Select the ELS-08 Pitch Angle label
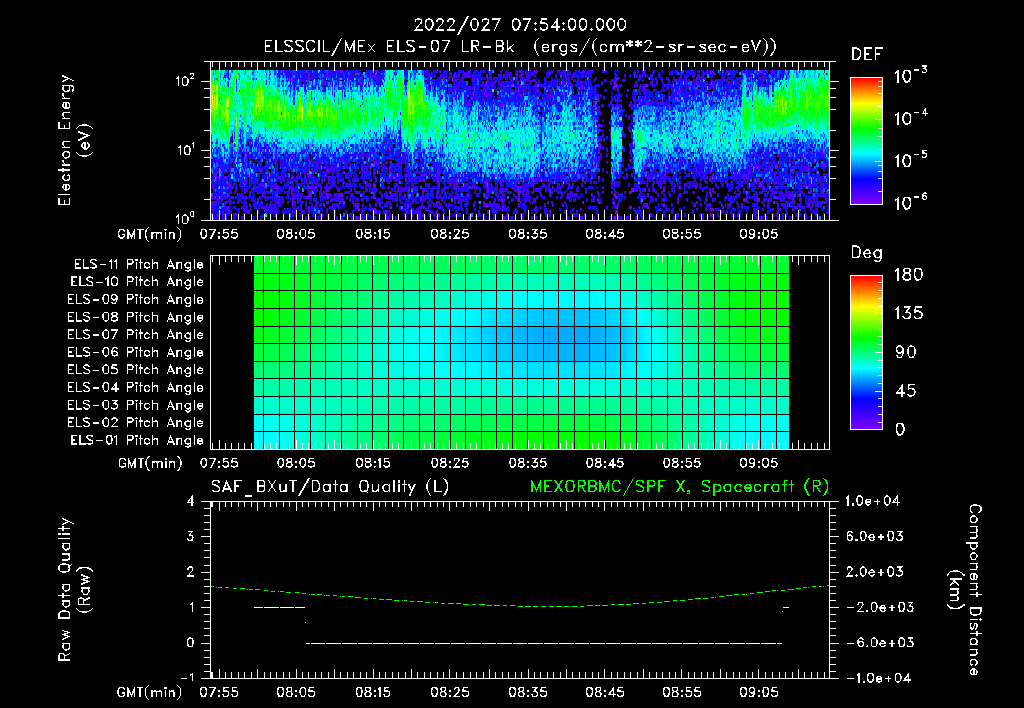Image resolution: width=1024 pixels, height=708 pixels. (135, 317)
